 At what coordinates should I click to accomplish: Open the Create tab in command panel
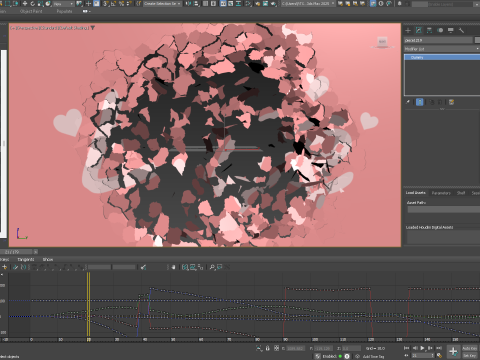pos(408,30)
